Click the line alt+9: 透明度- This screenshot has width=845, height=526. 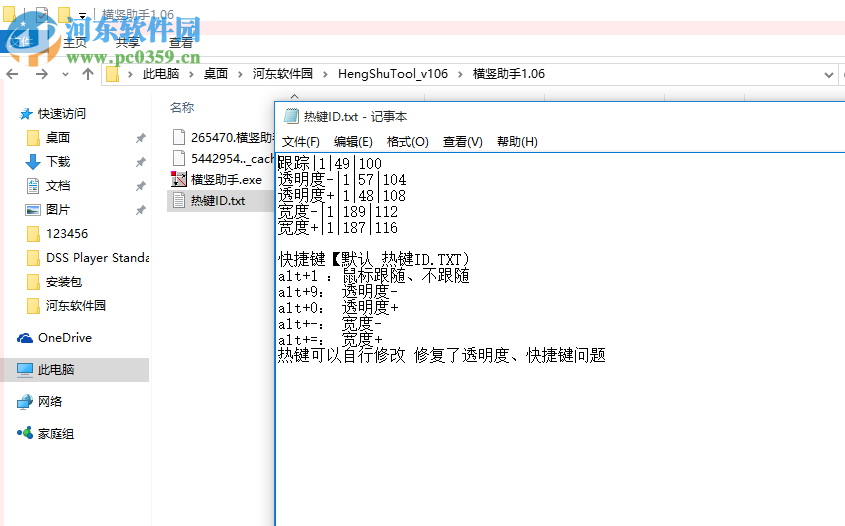338,292
